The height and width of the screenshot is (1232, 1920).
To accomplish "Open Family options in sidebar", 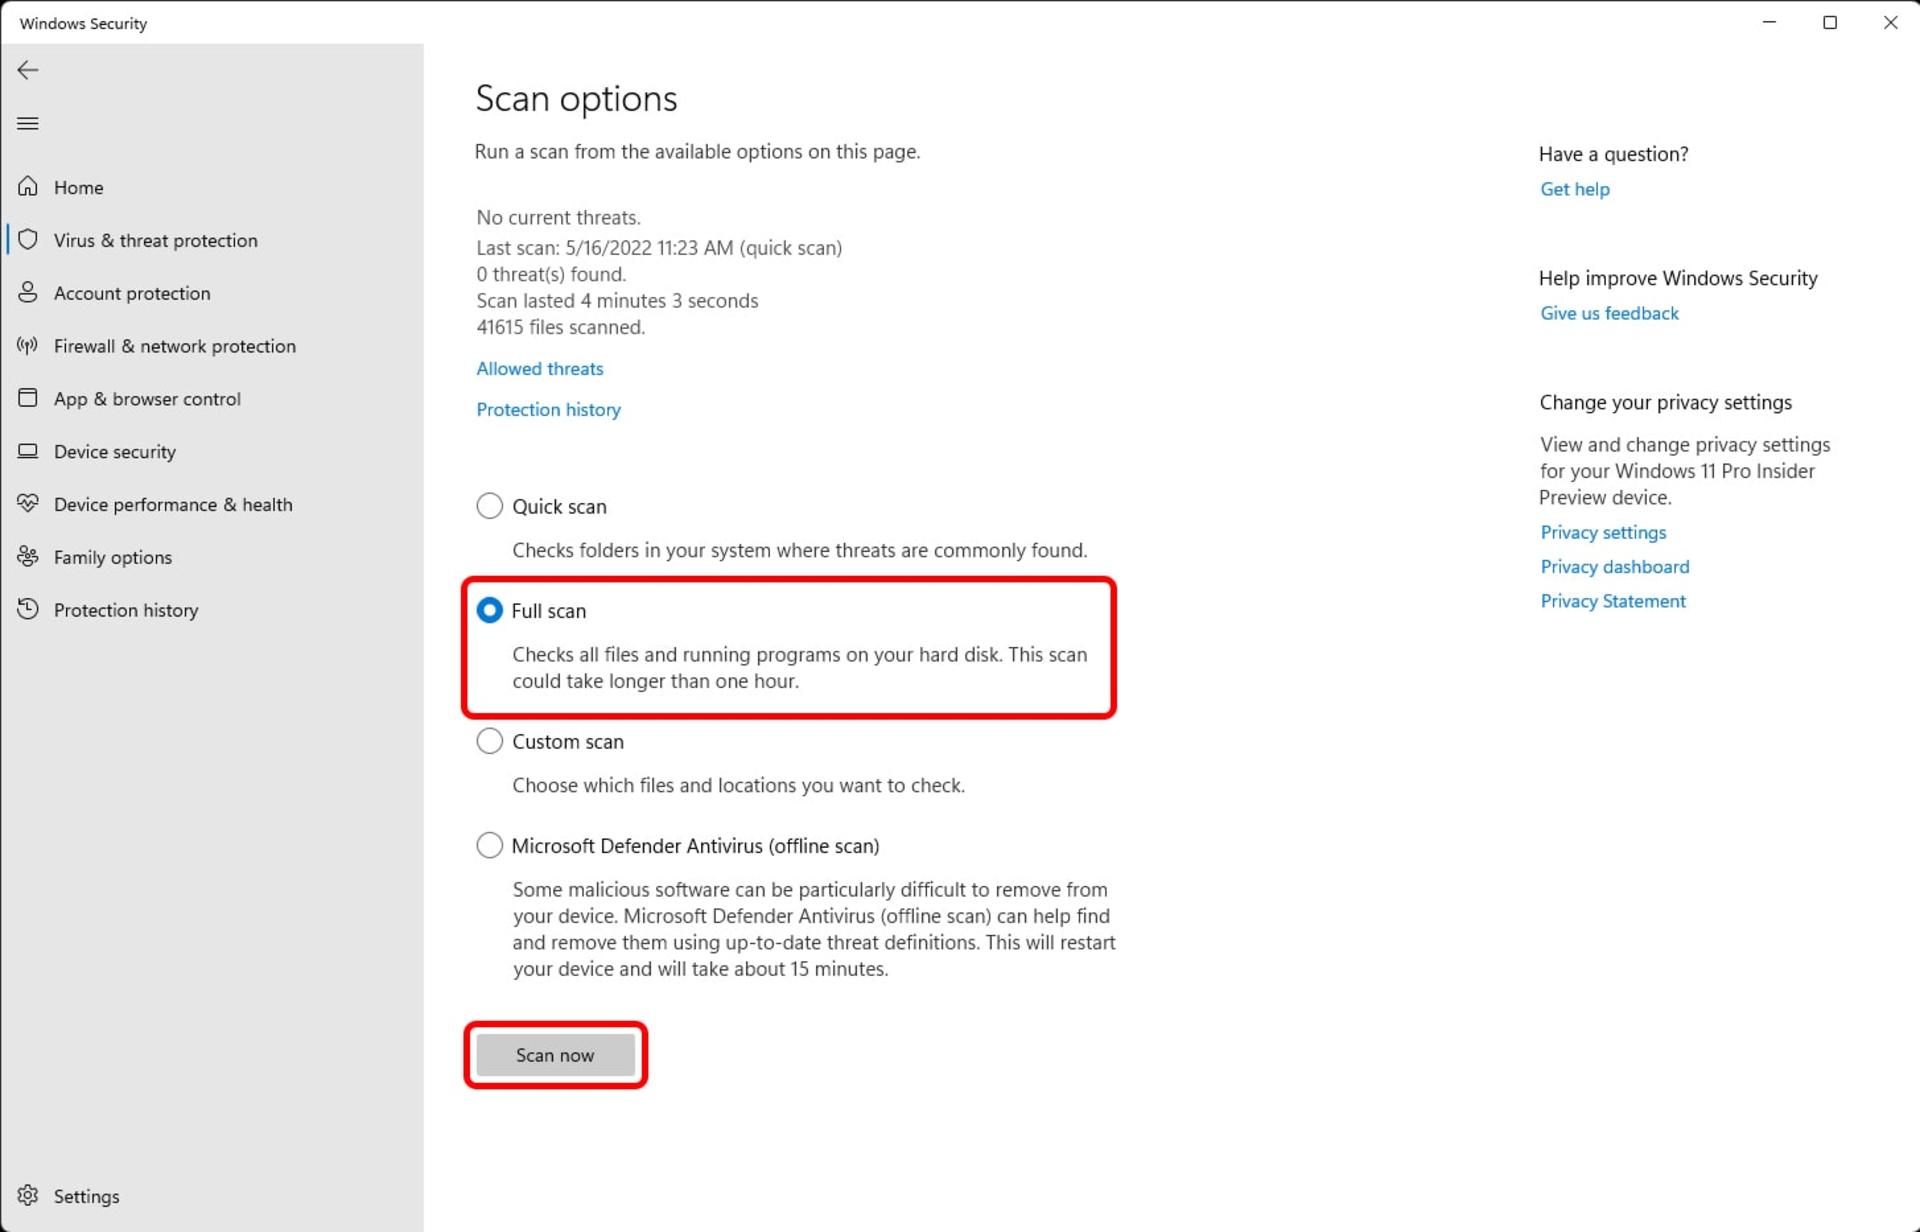I will tap(113, 558).
